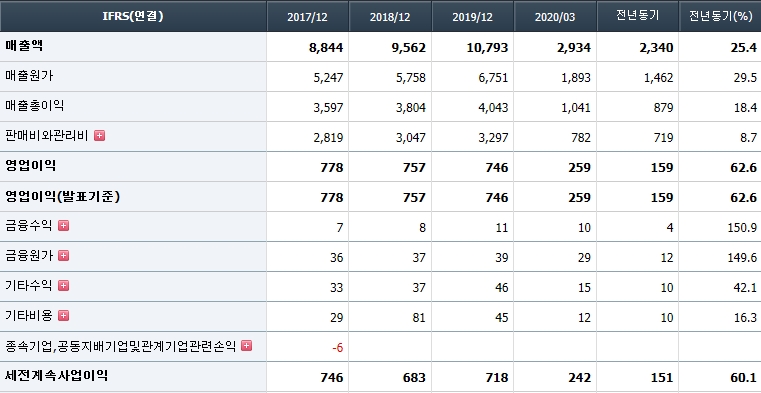
Task: Click the 금융원가 row label
Action: (29, 255)
